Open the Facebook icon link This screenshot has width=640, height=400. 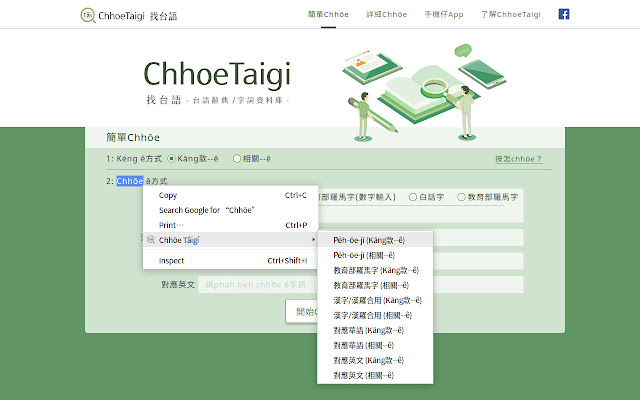564,14
